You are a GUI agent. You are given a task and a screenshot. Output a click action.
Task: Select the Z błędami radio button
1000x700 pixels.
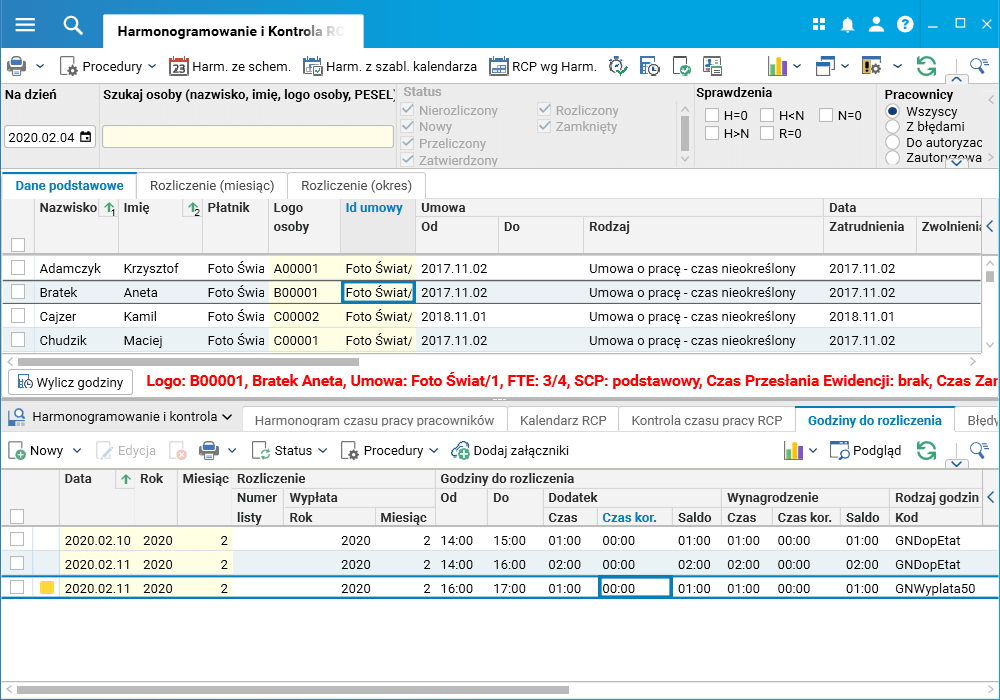[893, 126]
